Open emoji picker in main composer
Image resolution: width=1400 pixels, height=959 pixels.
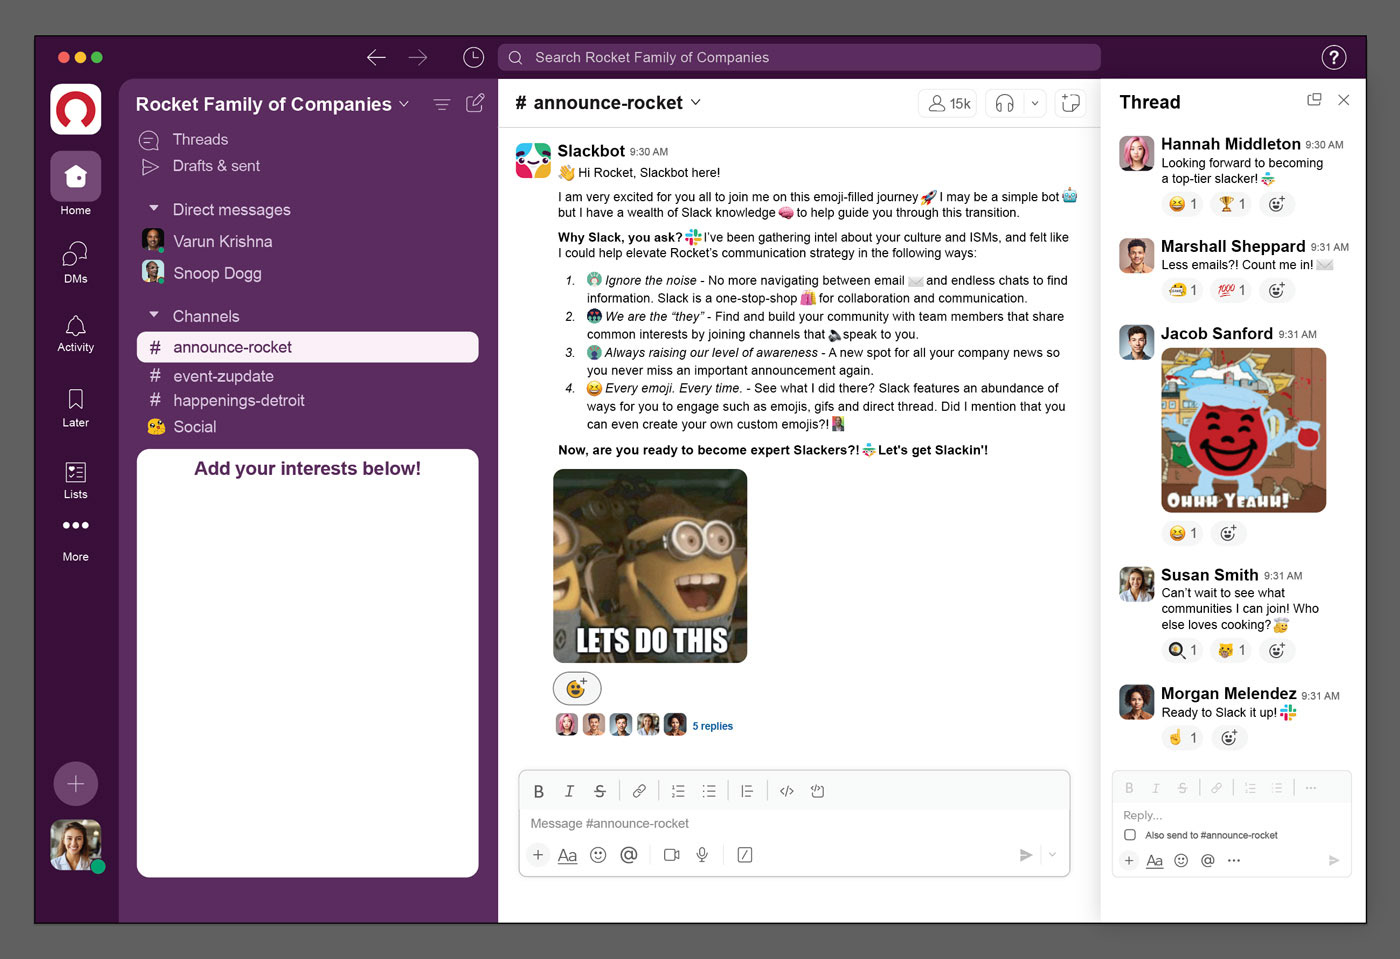pyautogui.click(x=598, y=855)
